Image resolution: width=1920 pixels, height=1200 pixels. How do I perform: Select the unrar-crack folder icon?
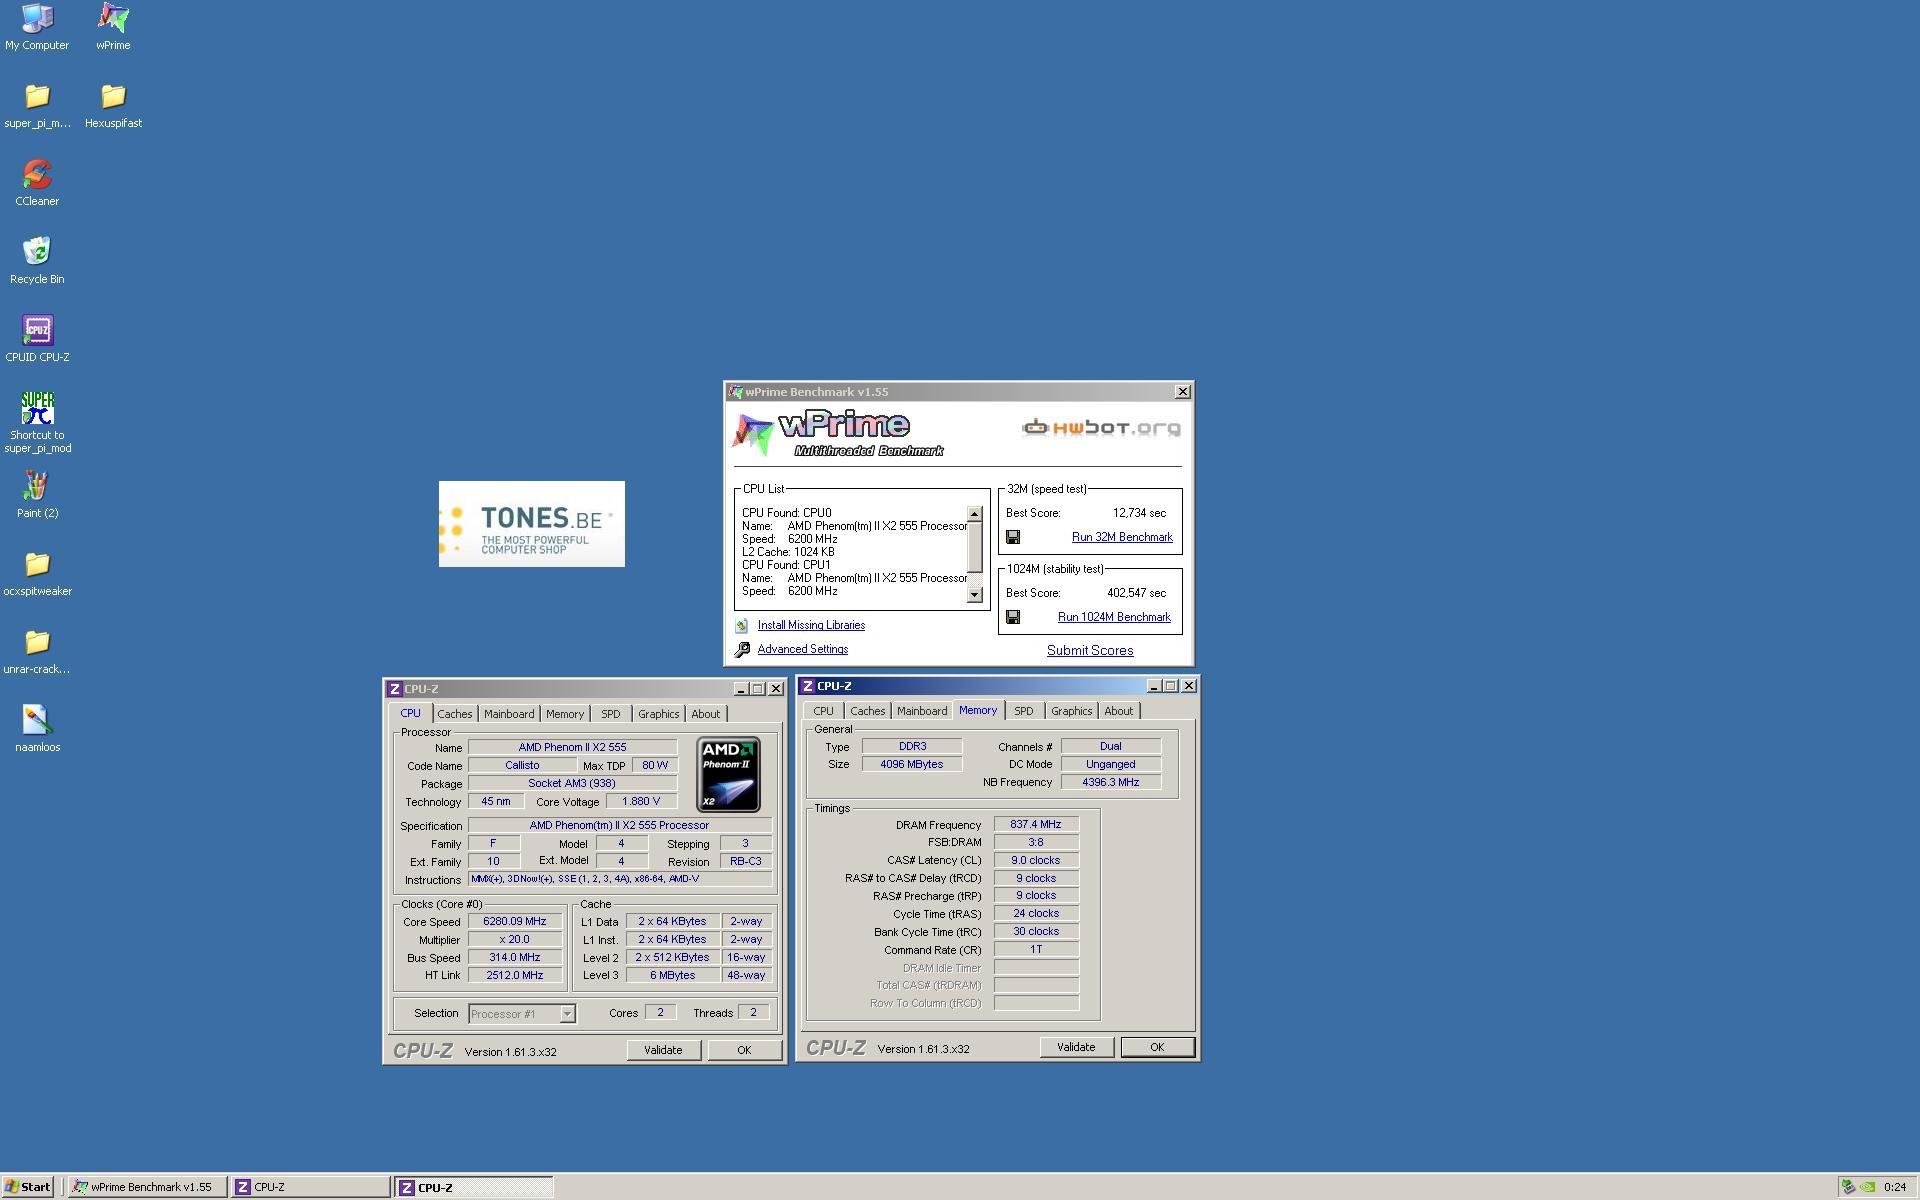[x=37, y=651]
